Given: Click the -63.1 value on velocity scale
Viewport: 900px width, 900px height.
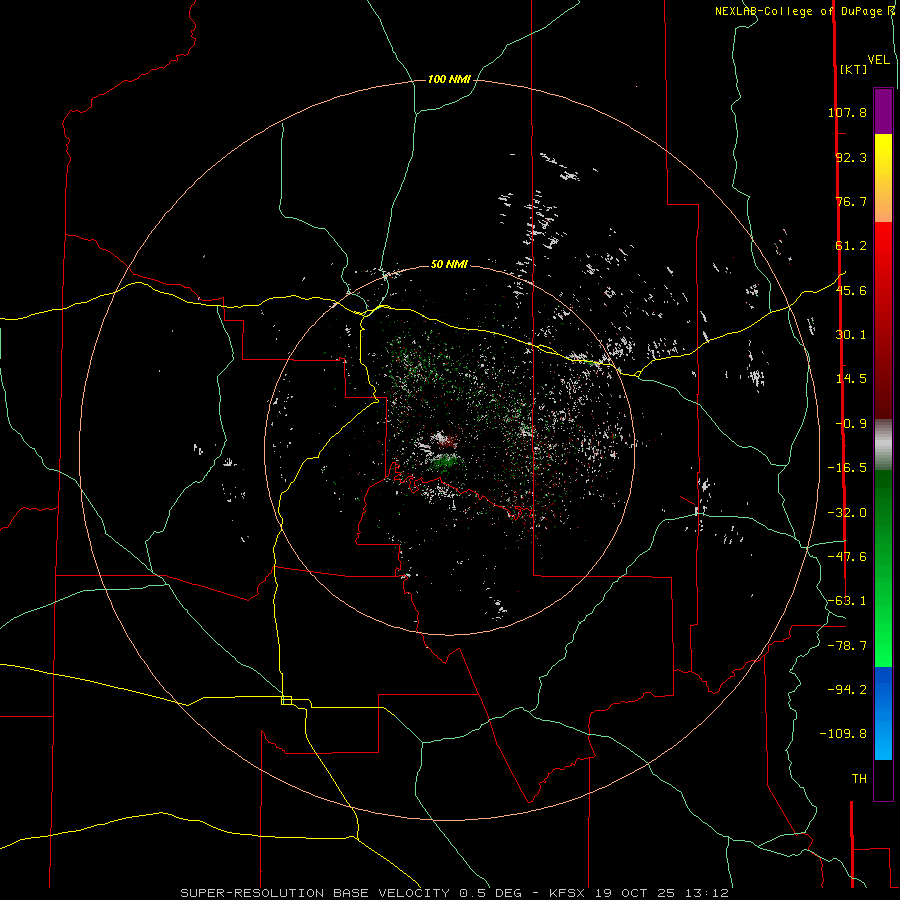Looking at the screenshot, I should [x=847, y=601].
